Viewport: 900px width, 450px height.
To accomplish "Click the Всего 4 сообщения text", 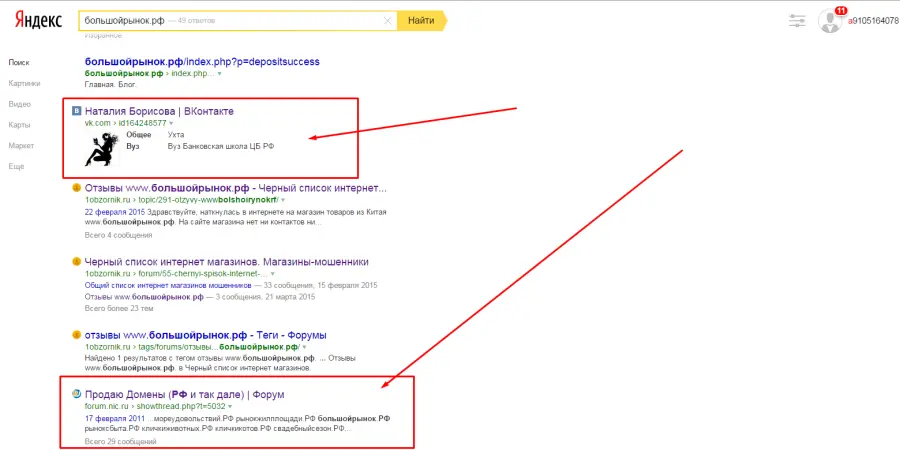I will point(118,235).
